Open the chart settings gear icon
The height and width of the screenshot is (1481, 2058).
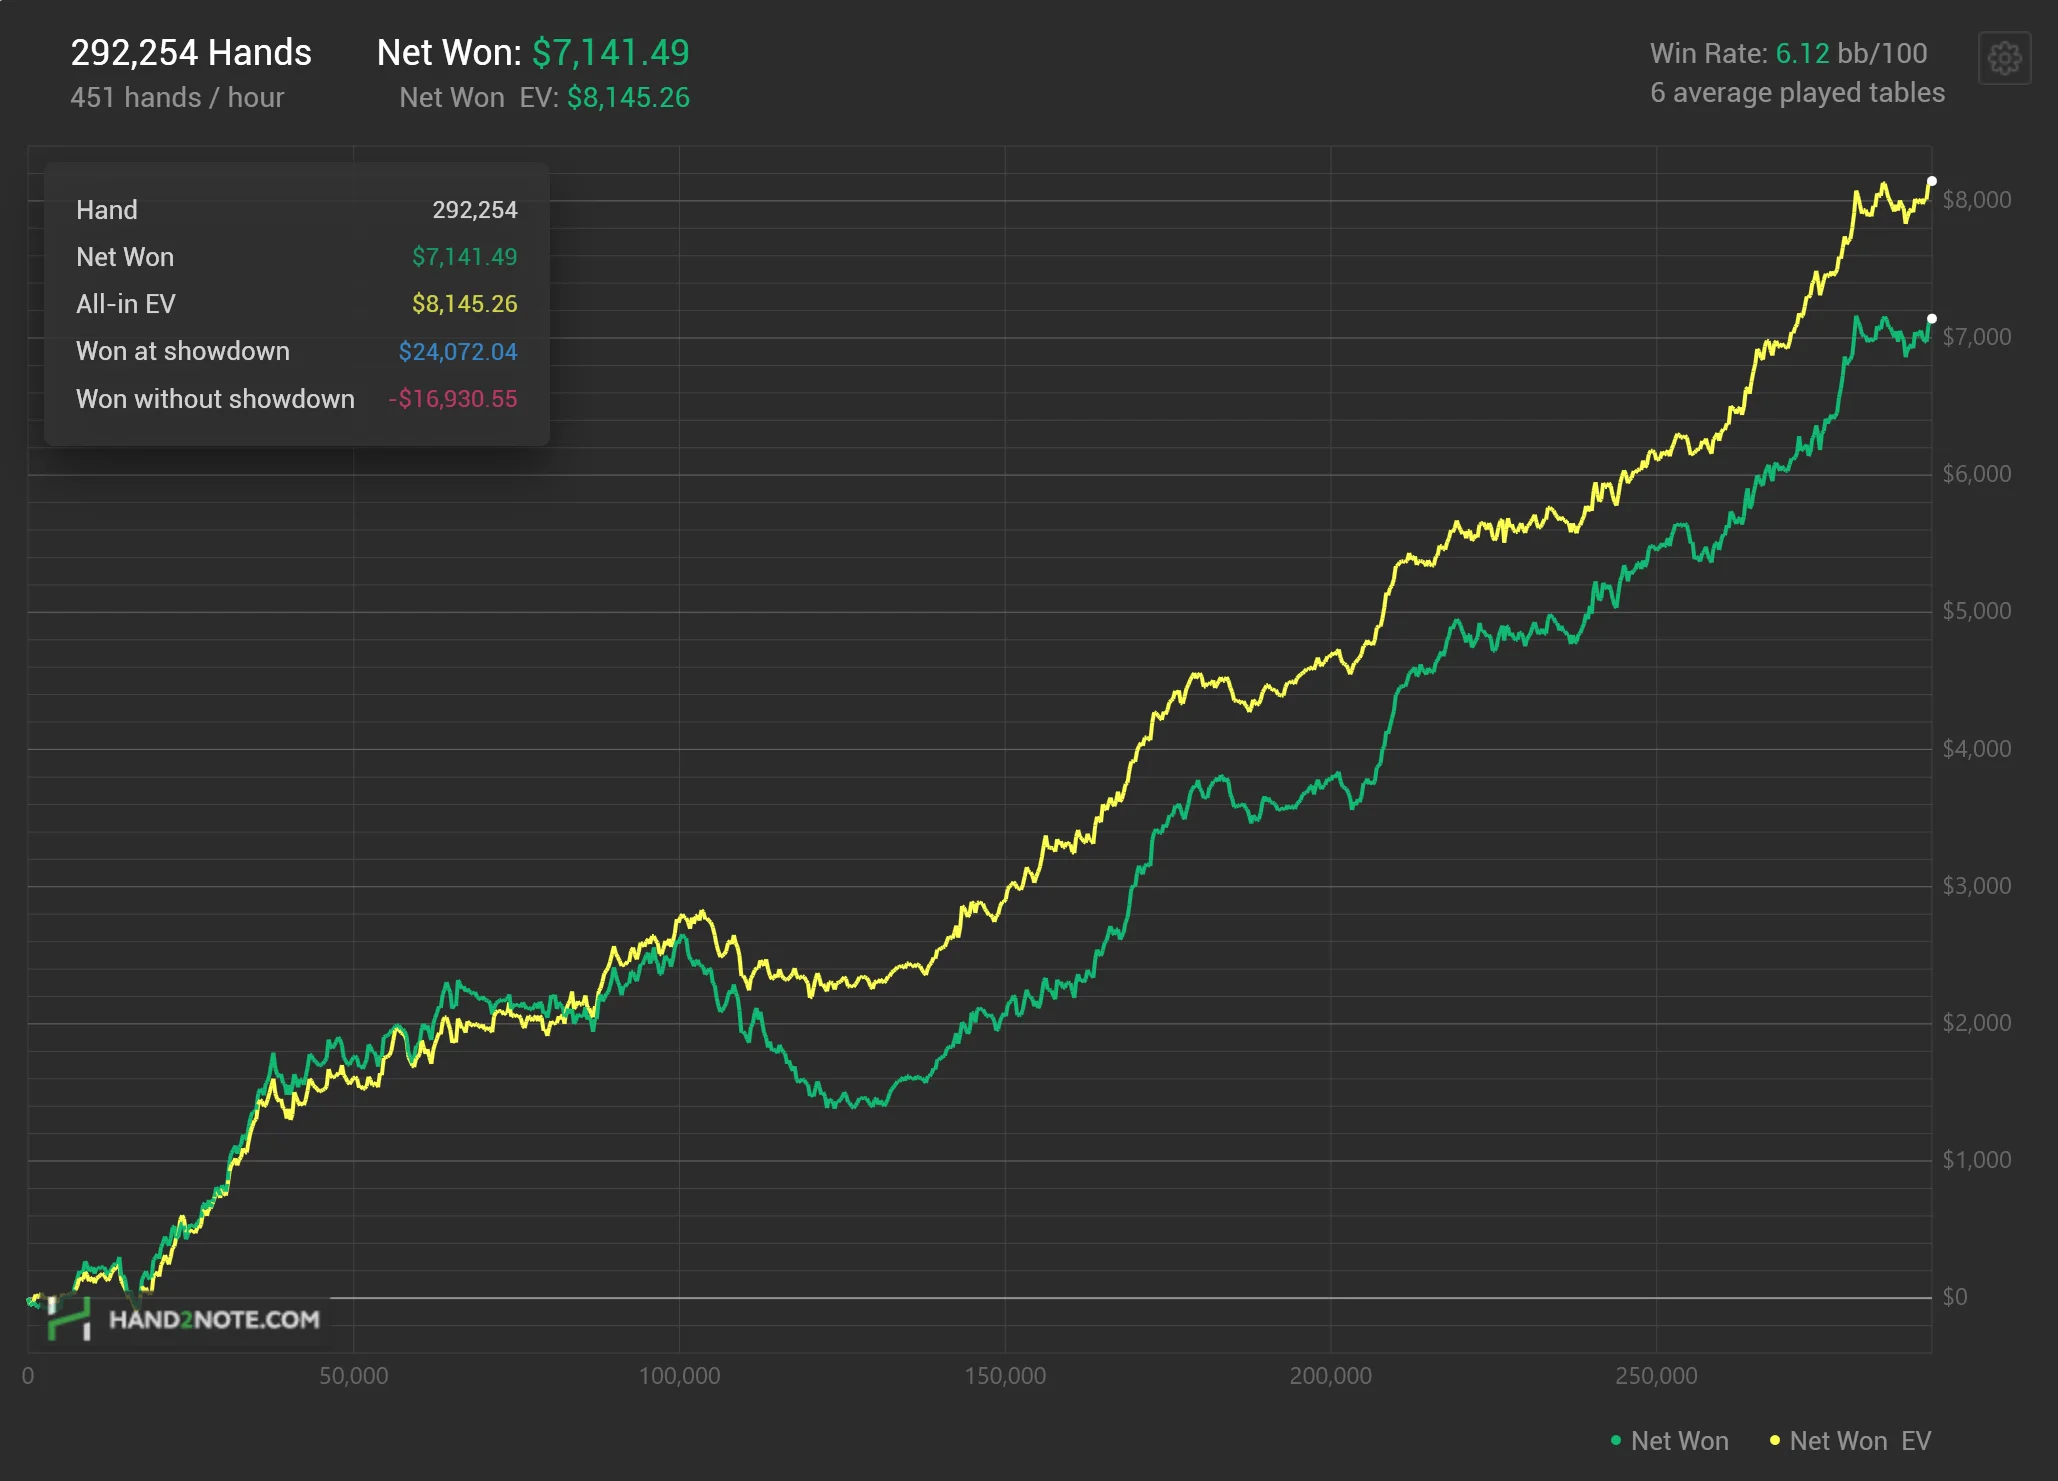[x=2004, y=58]
